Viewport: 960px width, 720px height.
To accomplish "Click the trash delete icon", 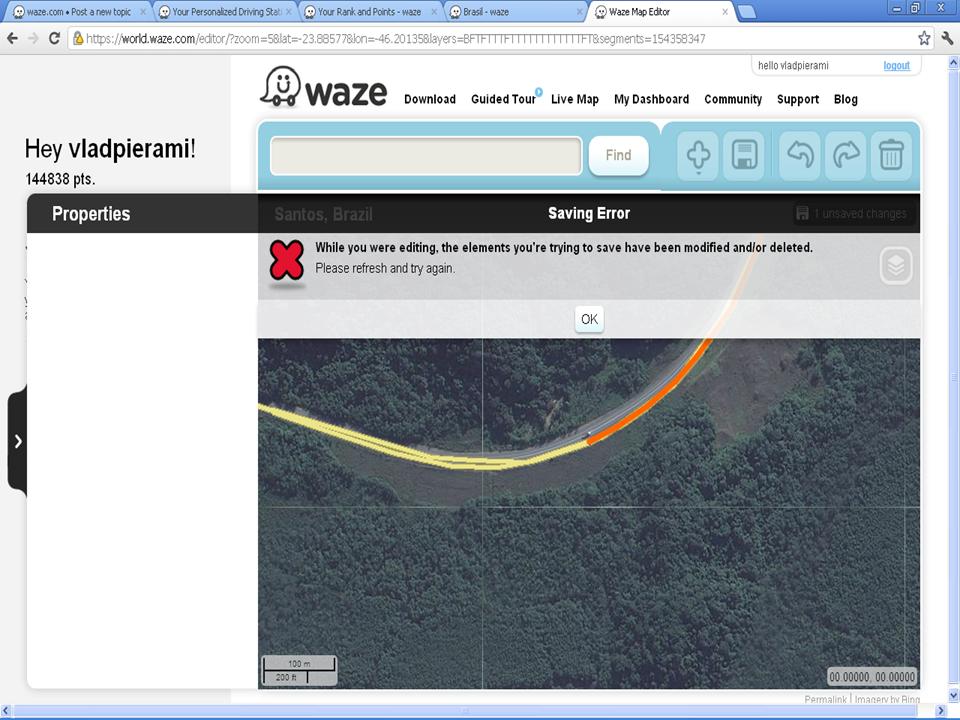I will 891,155.
